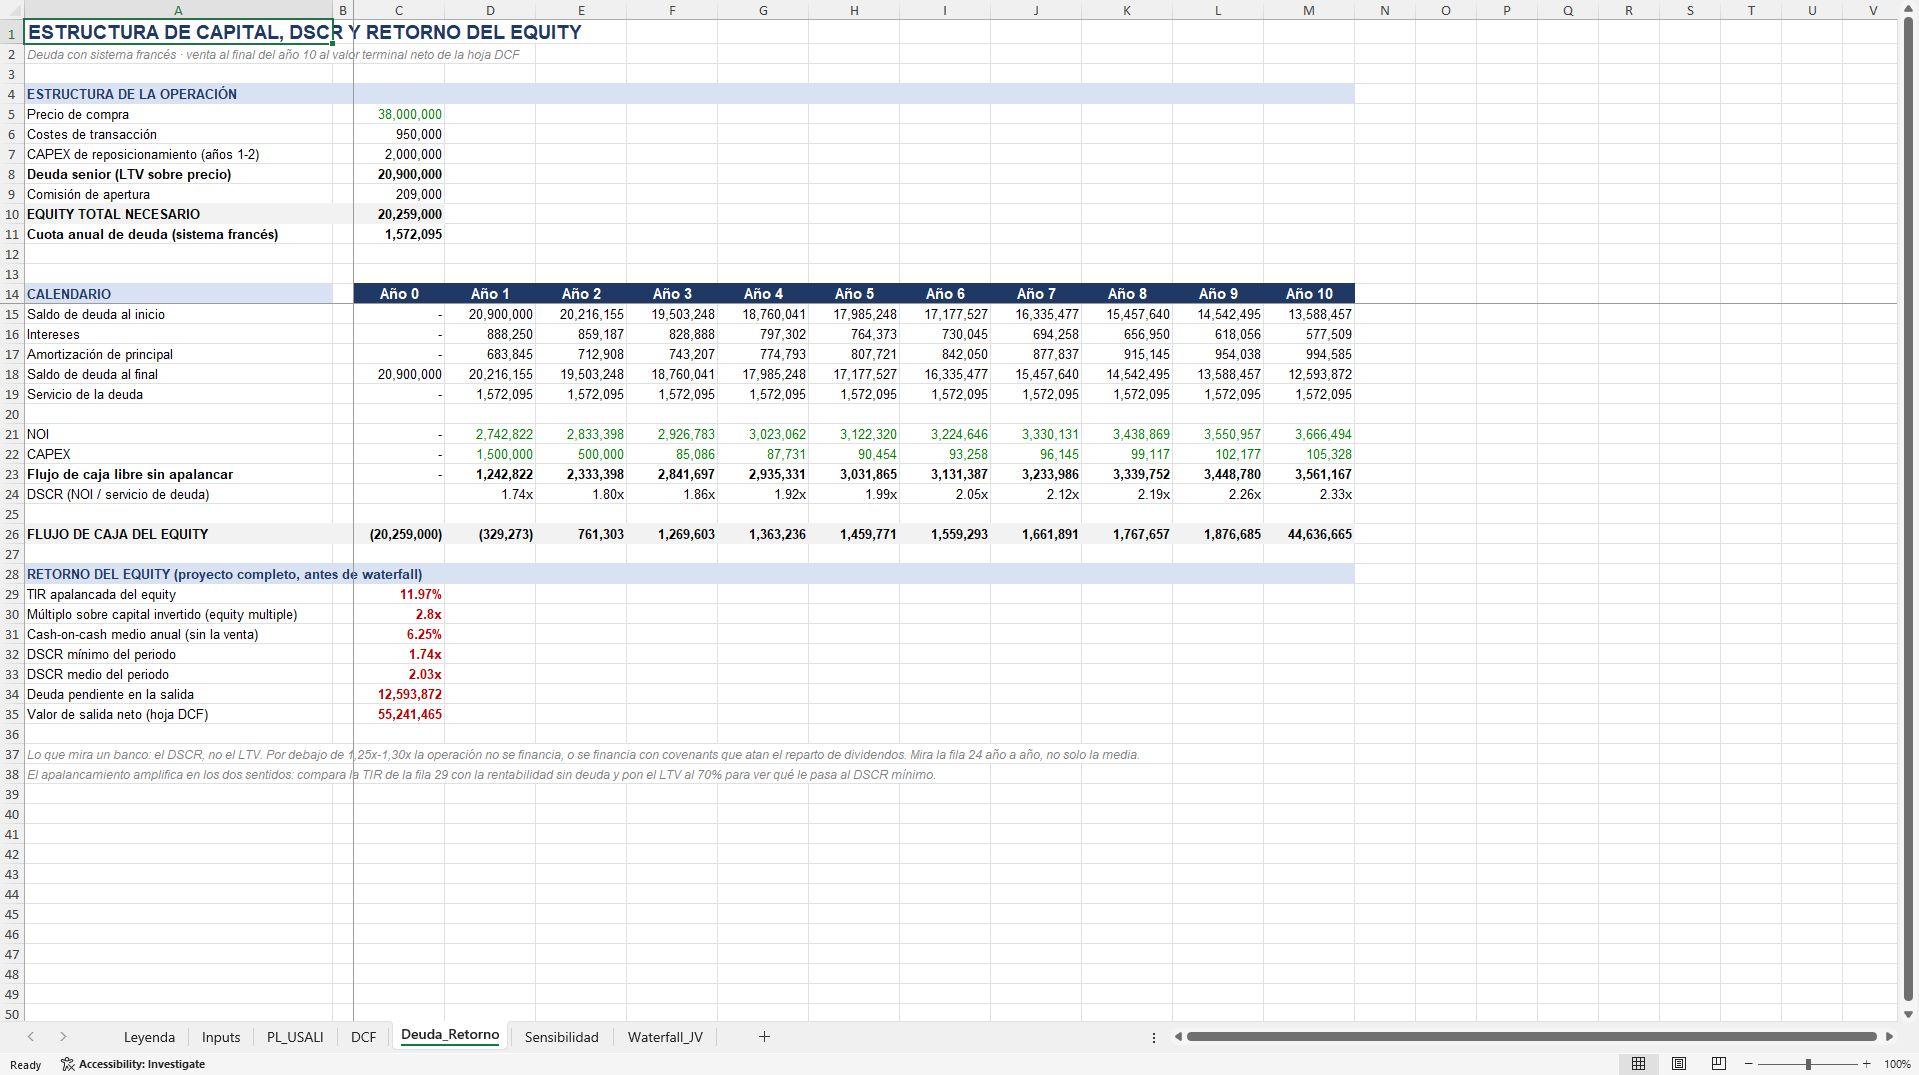
Task: Select the title cell ESTRUCTURA DE CAPITAL
Action: pyautogui.click(x=178, y=32)
